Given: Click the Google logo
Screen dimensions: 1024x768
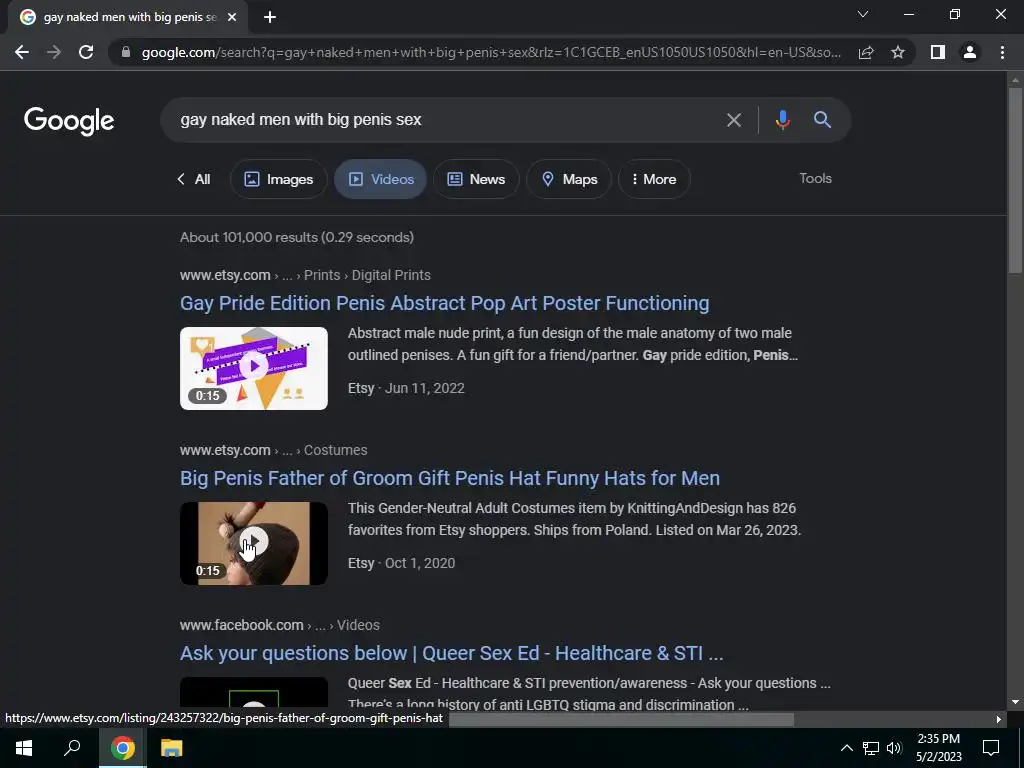Looking at the screenshot, I should [69, 121].
